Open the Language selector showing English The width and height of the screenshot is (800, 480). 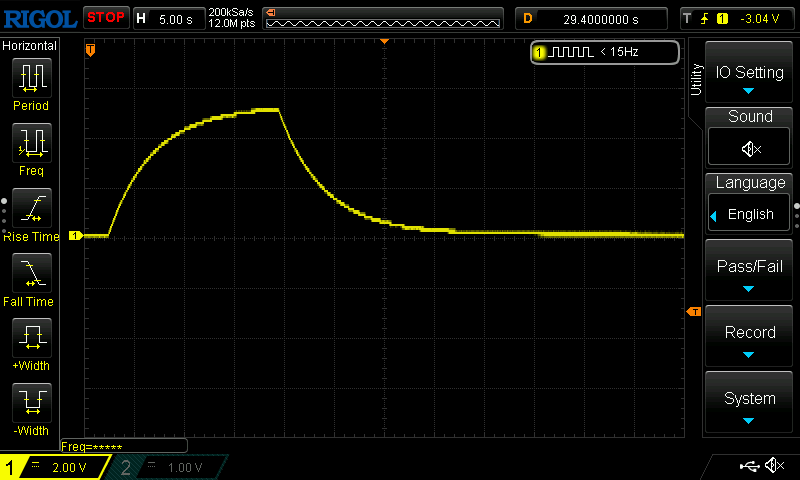[x=750, y=214]
